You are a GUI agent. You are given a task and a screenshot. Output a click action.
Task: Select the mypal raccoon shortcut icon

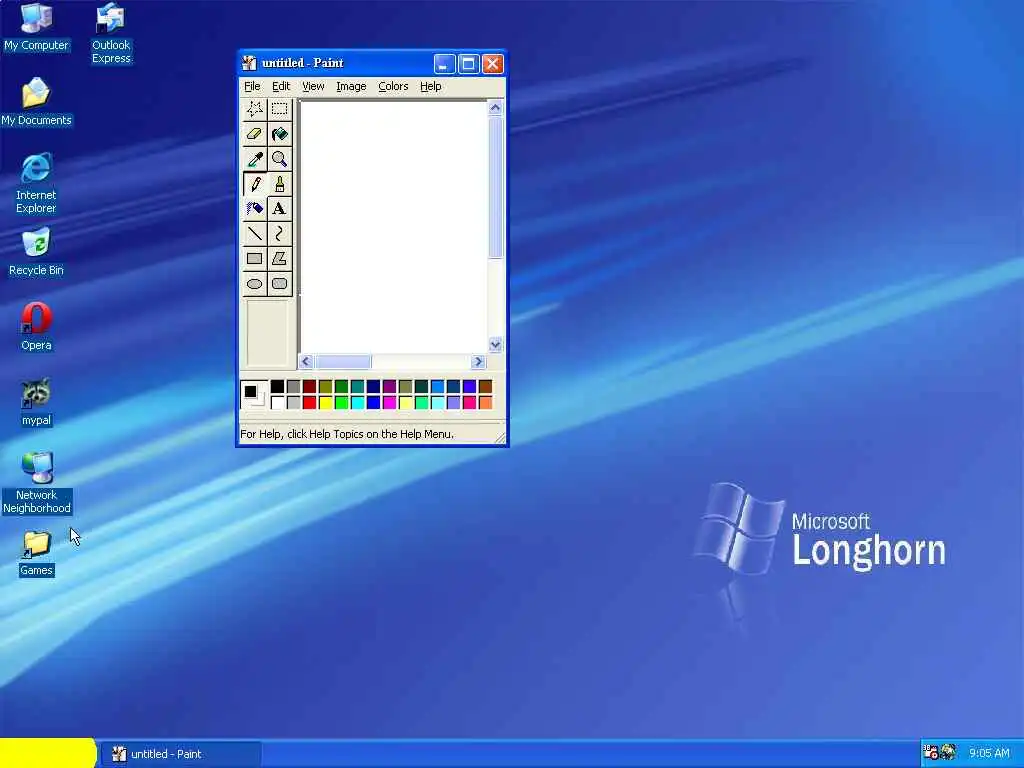pyautogui.click(x=36, y=402)
